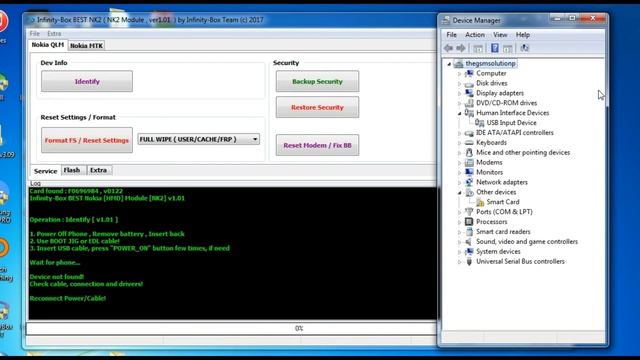
Task: Open Device Manager Action menu
Action: [475, 35]
